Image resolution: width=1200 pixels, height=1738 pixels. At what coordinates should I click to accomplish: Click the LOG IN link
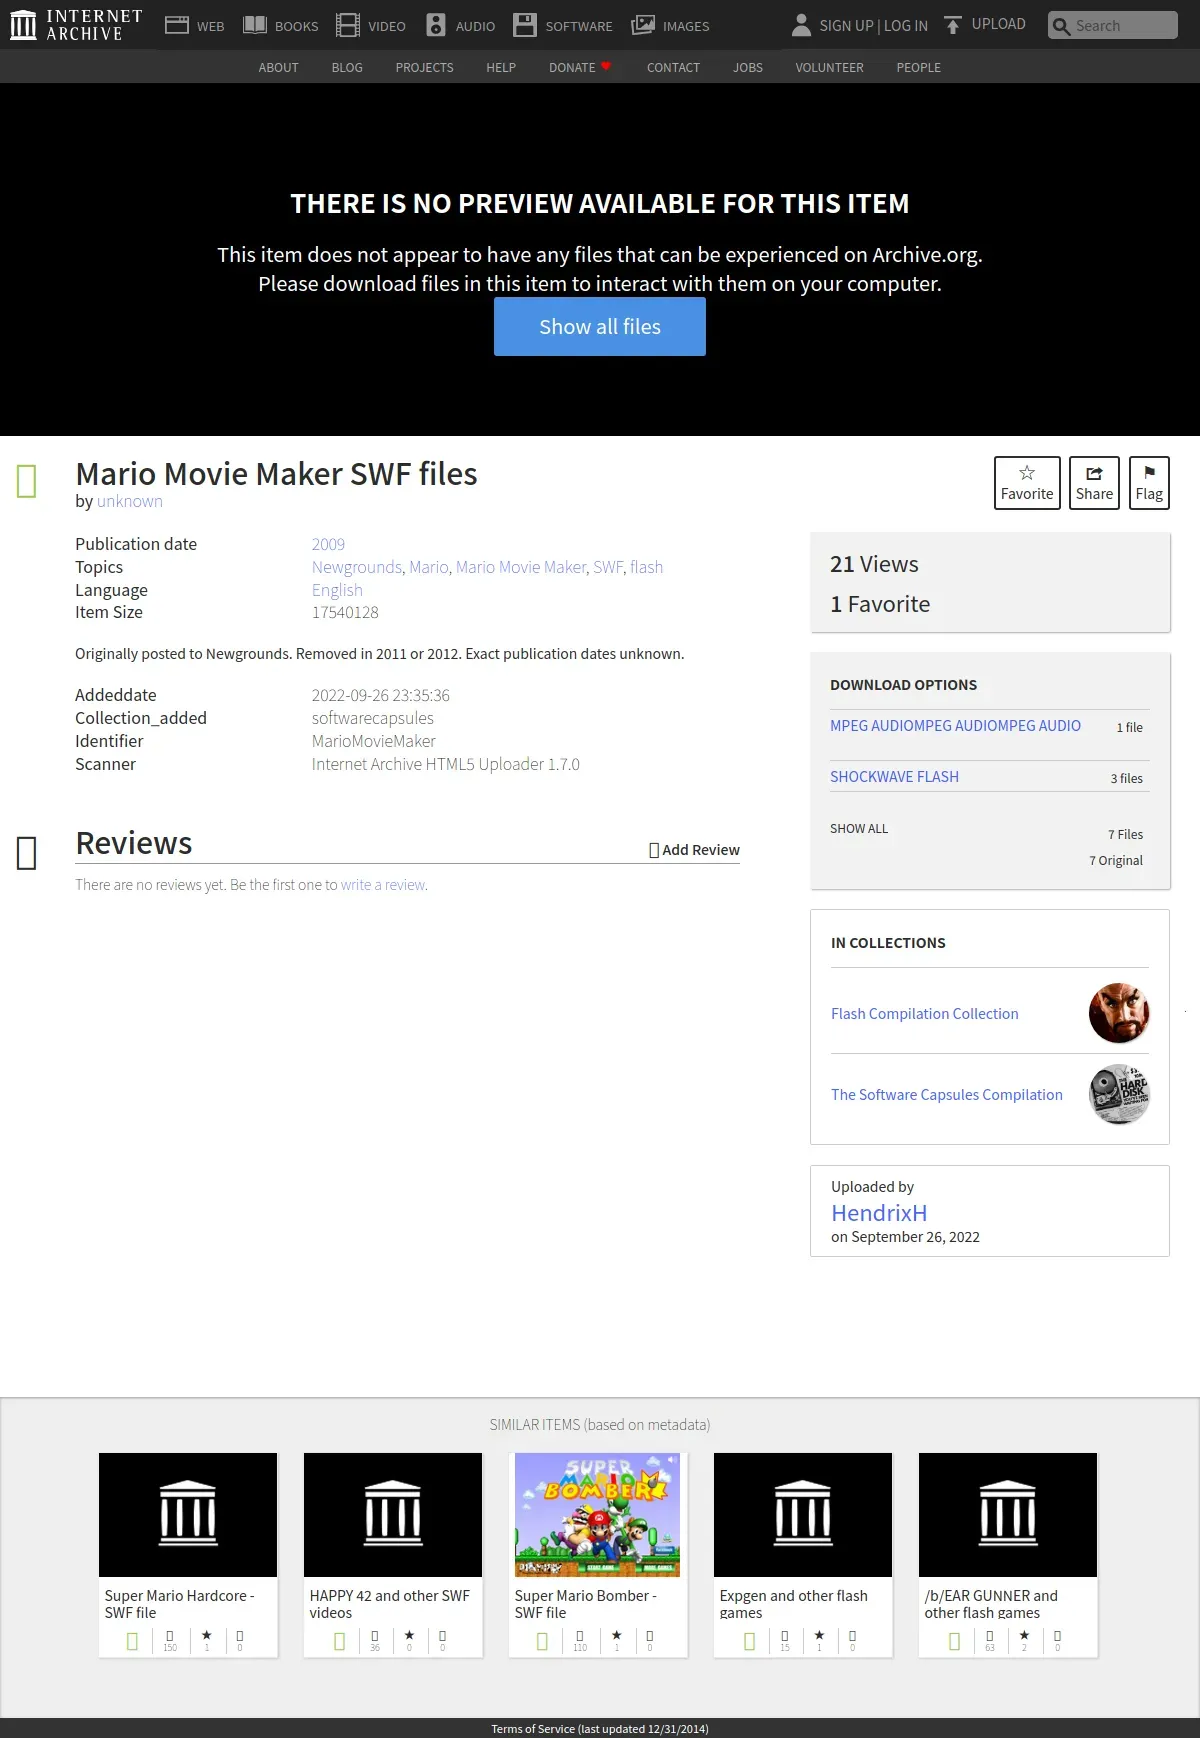(x=906, y=26)
